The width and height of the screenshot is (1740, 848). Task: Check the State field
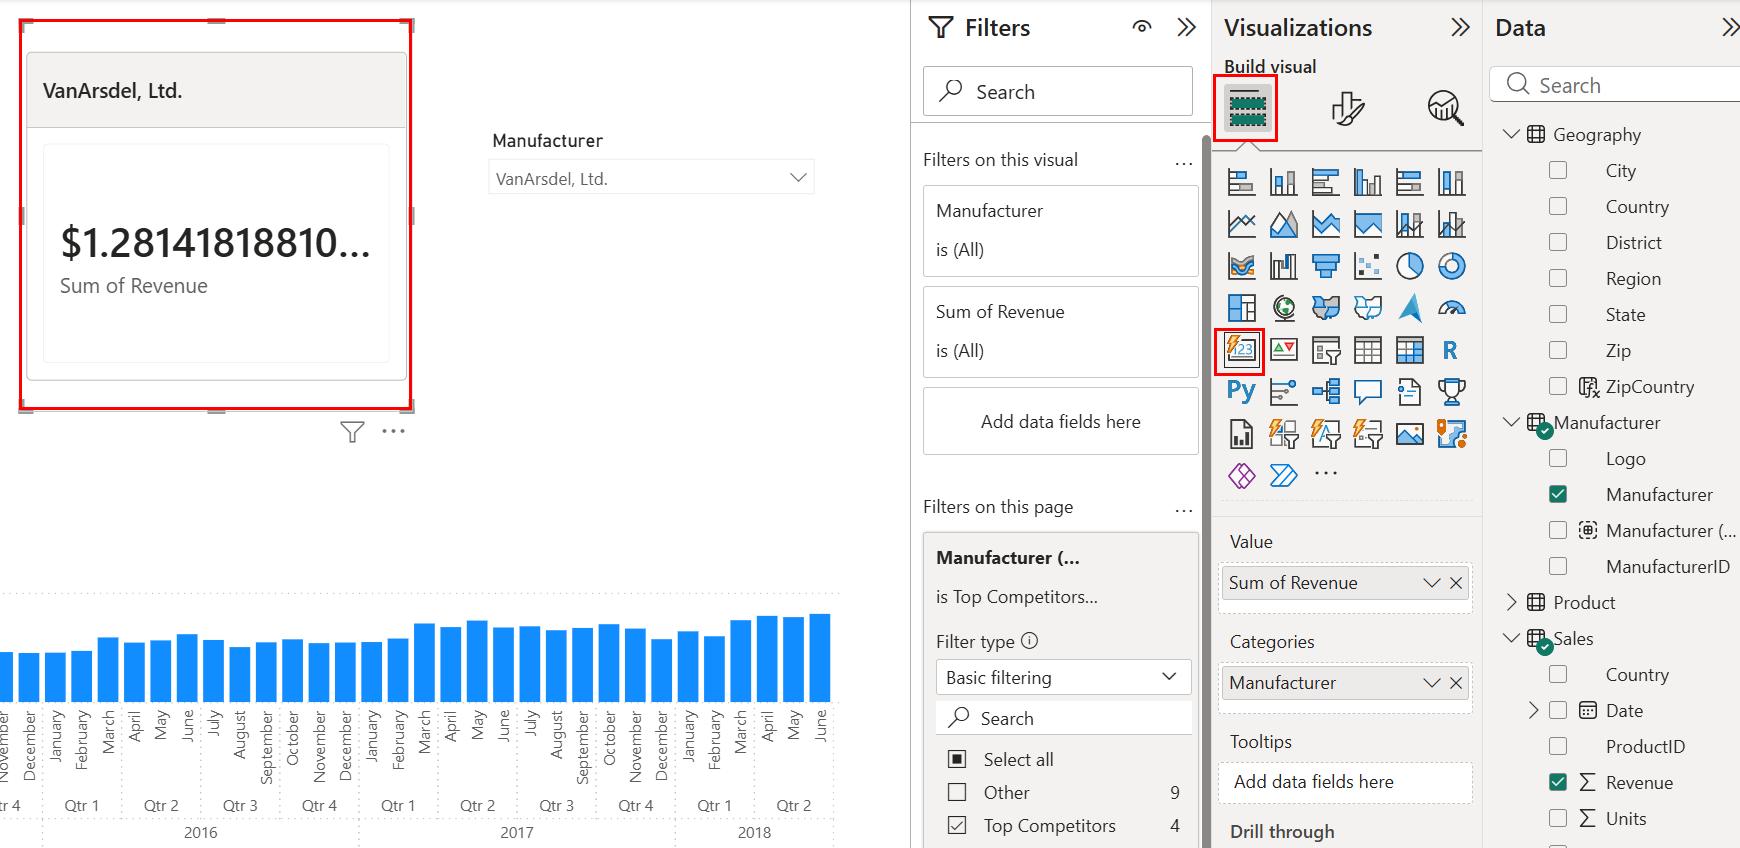1558,314
